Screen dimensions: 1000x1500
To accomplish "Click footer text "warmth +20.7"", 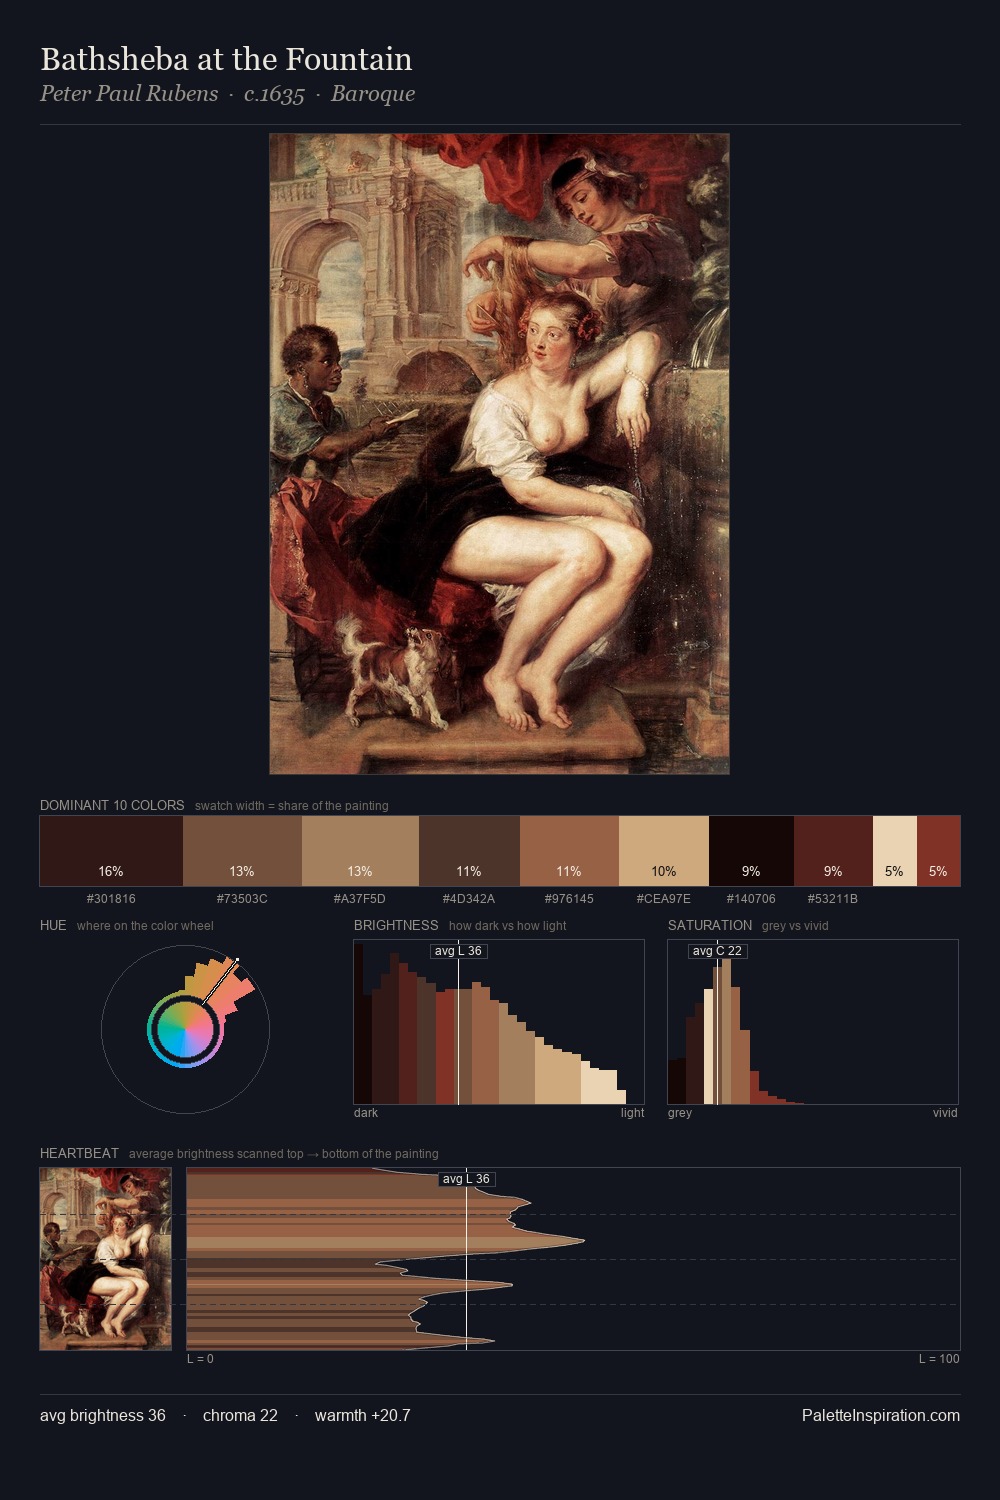I will pyautogui.click(x=363, y=1415).
